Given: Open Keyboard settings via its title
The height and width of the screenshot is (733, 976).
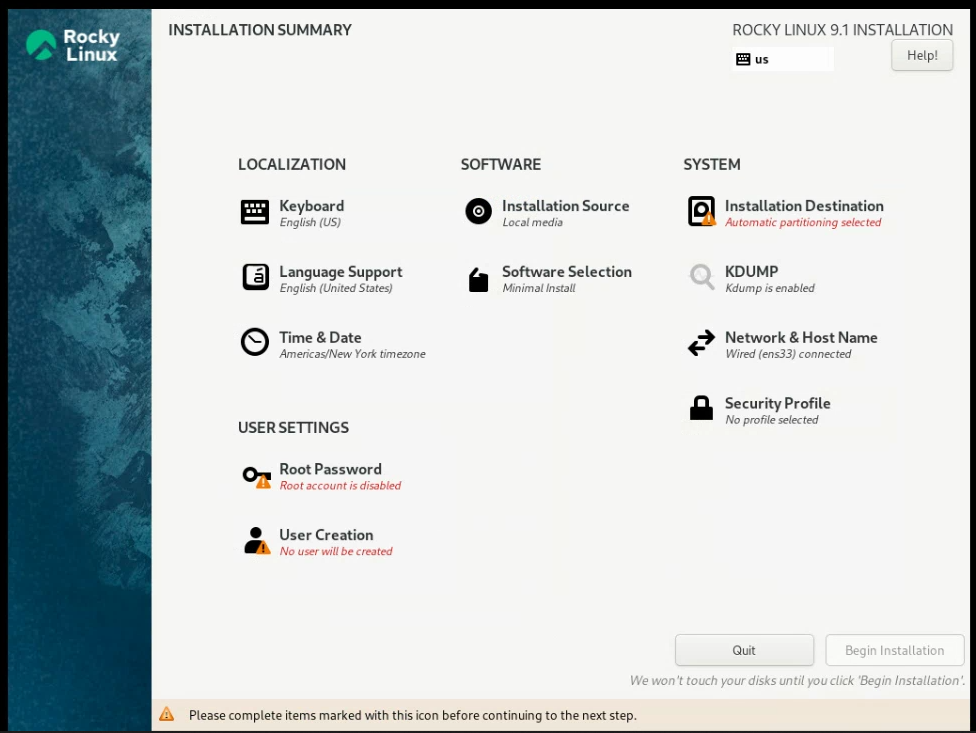Looking at the screenshot, I should point(312,206).
